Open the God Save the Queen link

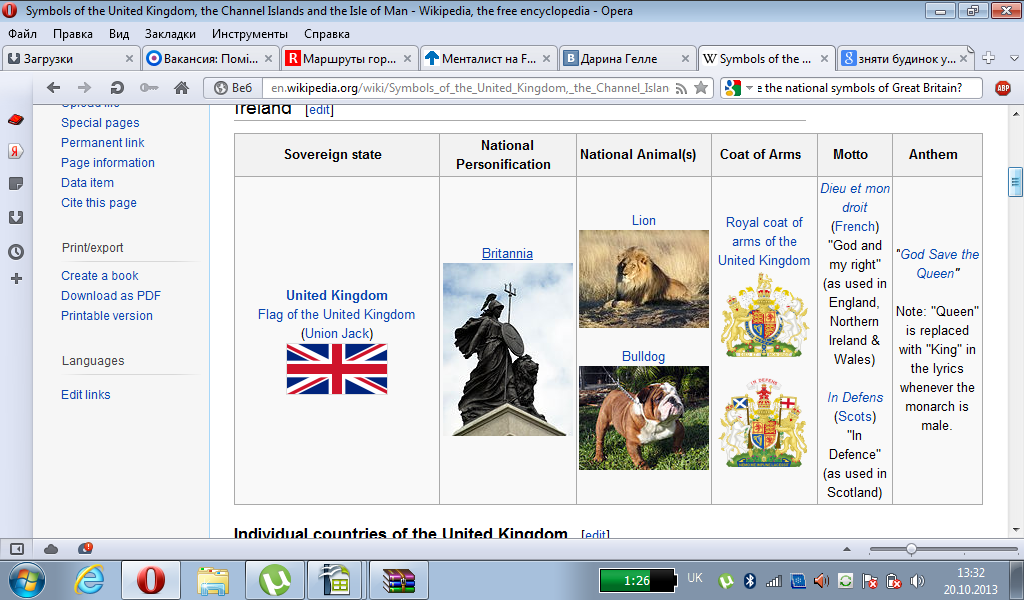939,264
